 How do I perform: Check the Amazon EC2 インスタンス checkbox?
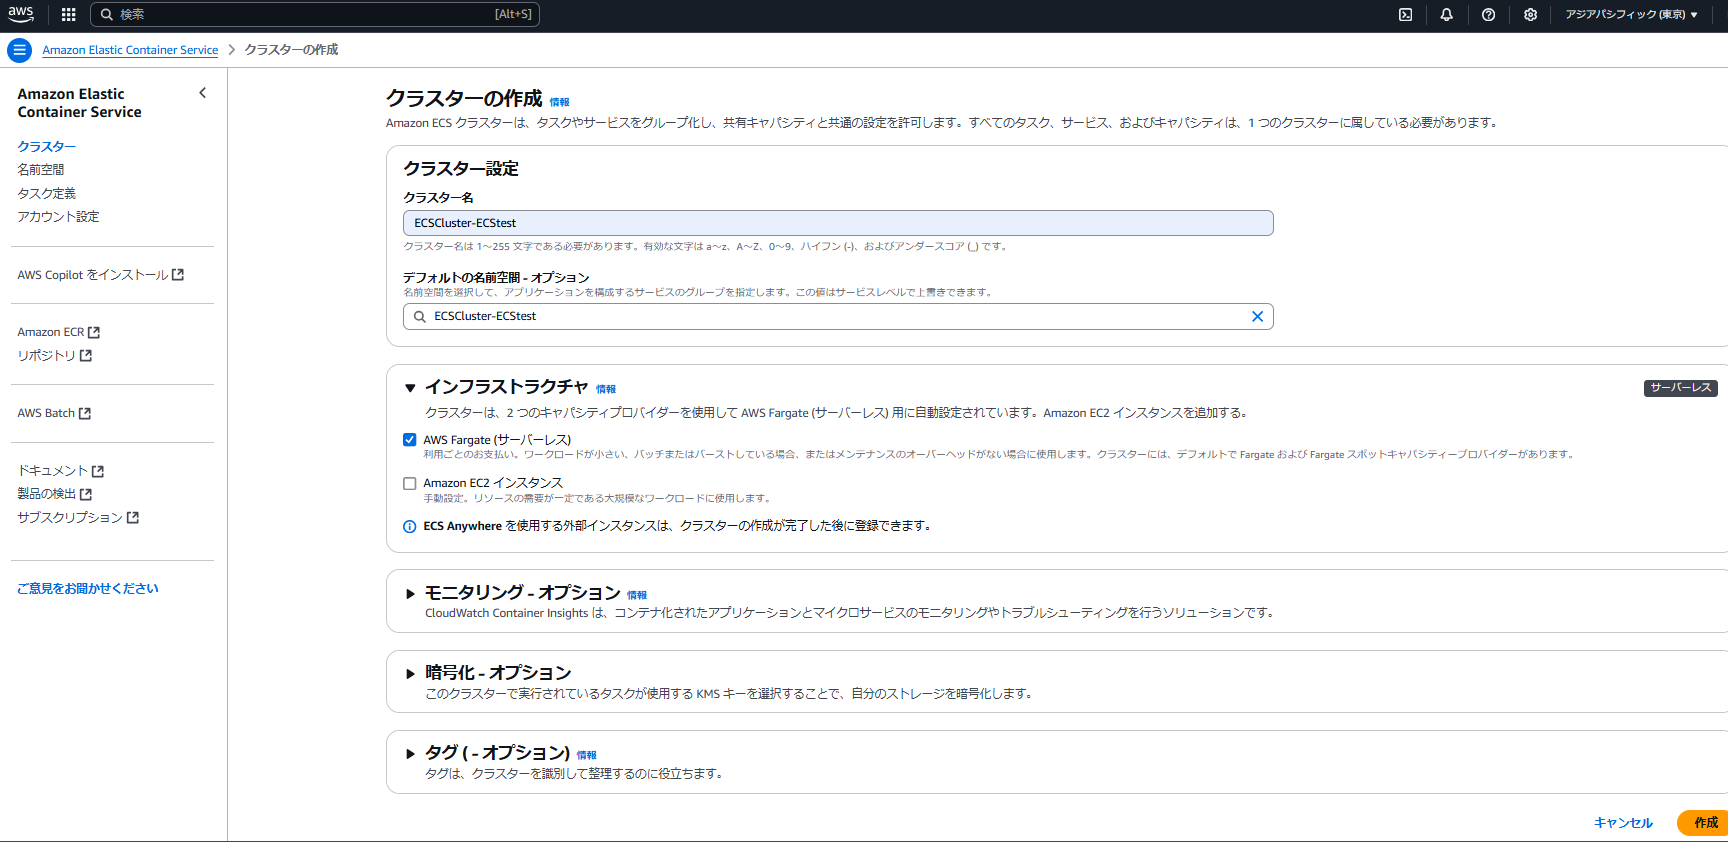pyautogui.click(x=409, y=483)
